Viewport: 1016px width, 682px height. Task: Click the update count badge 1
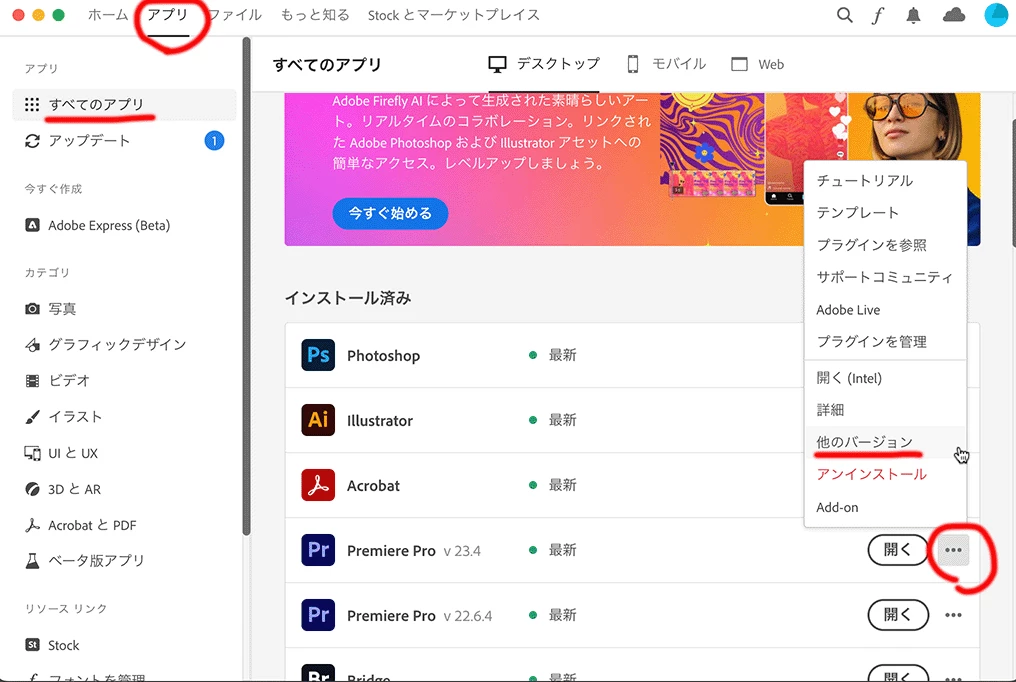214,141
